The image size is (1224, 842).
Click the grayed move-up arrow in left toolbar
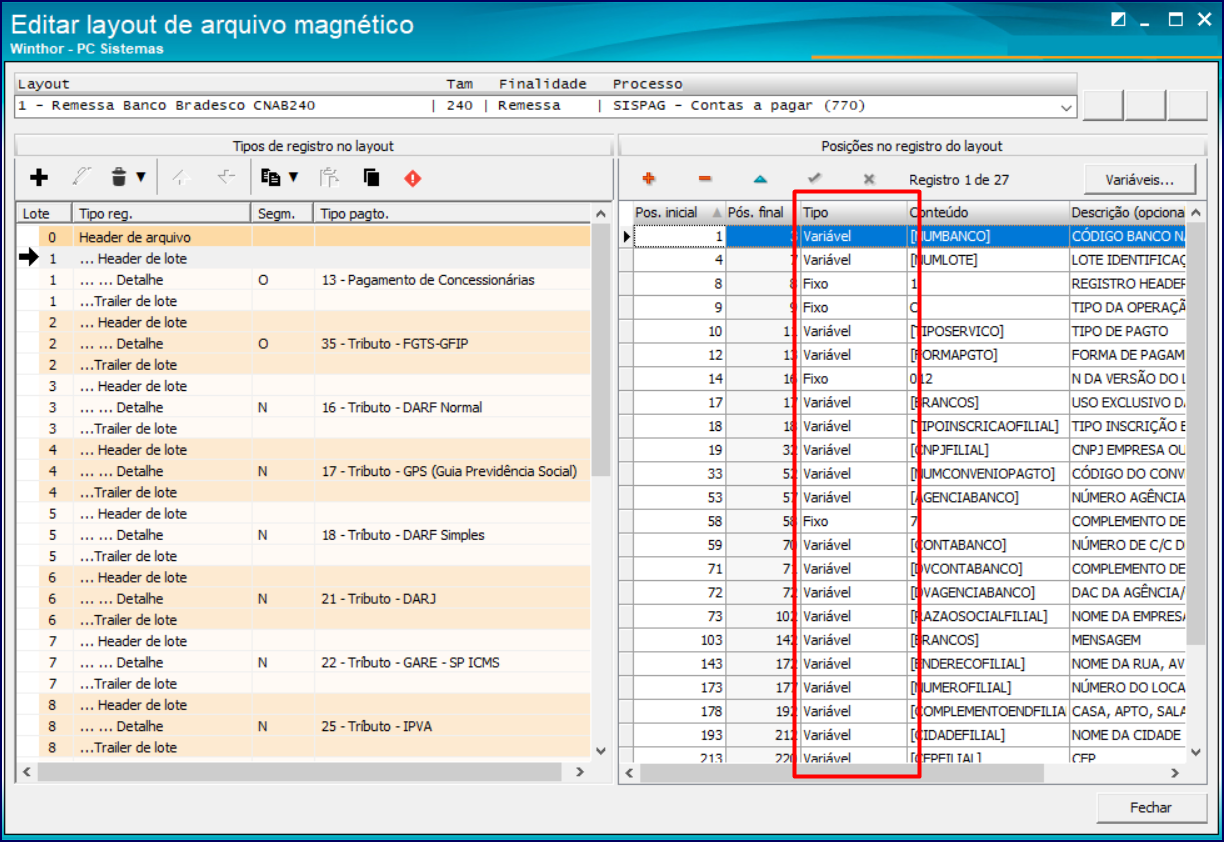181,178
